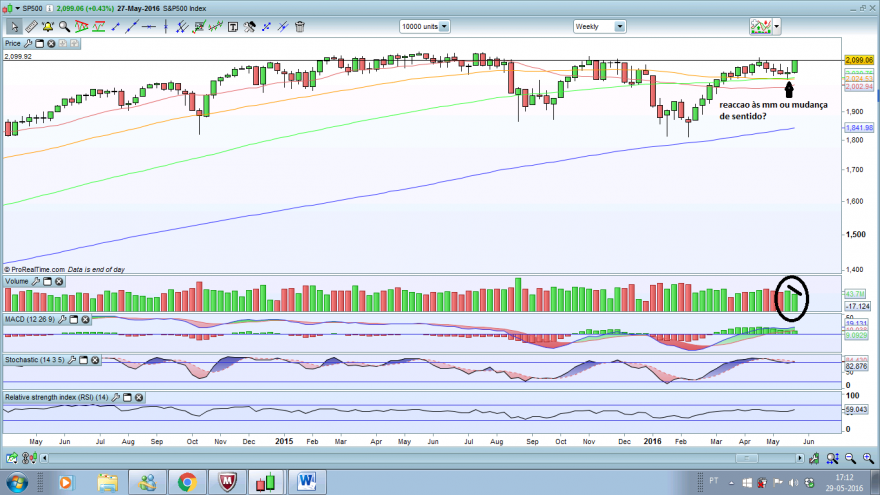Click the trash can delete-objects icon
This screenshot has height=495, width=880.
click(300, 26)
